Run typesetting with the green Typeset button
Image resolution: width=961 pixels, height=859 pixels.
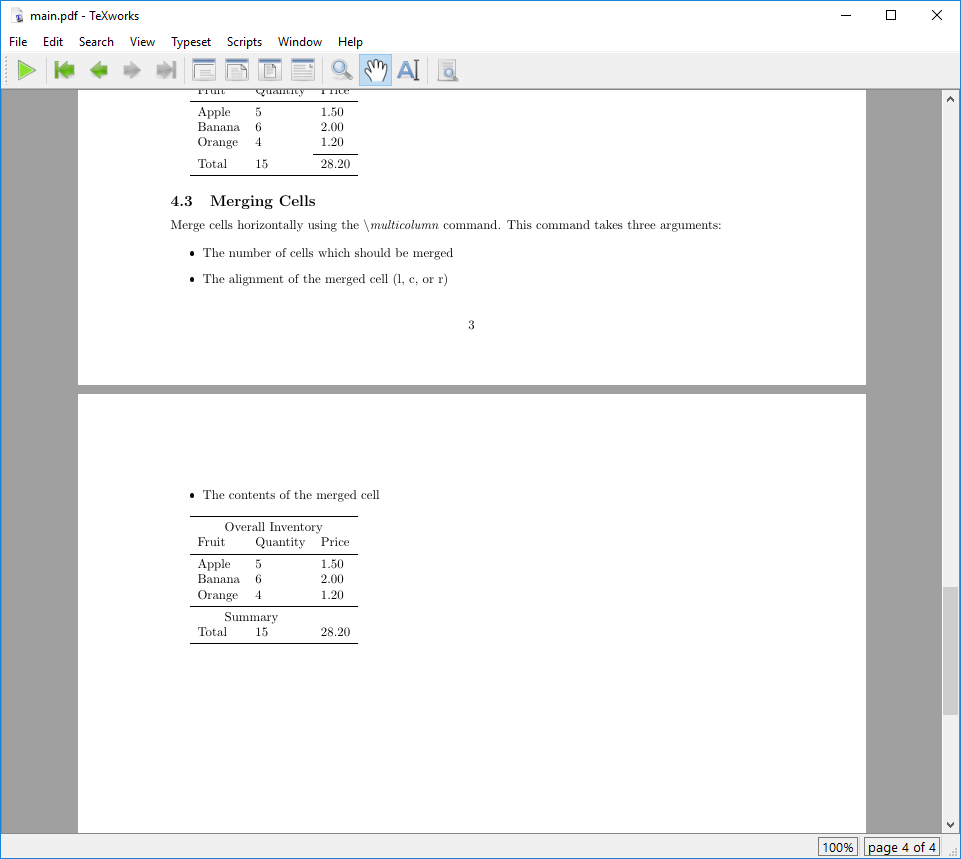tap(27, 70)
